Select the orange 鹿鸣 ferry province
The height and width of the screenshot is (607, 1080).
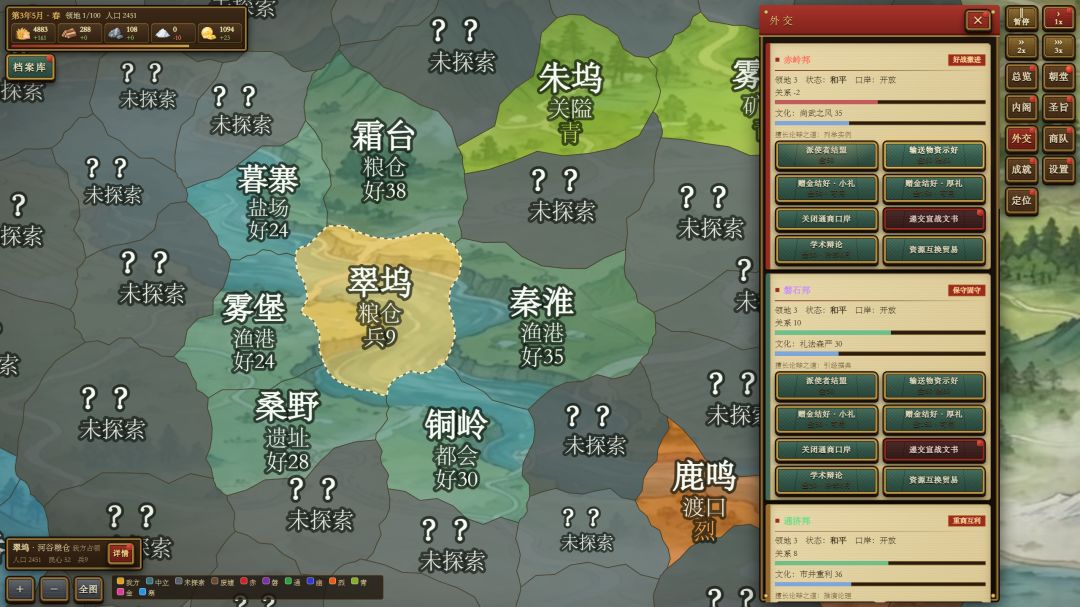tap(703, 500)
